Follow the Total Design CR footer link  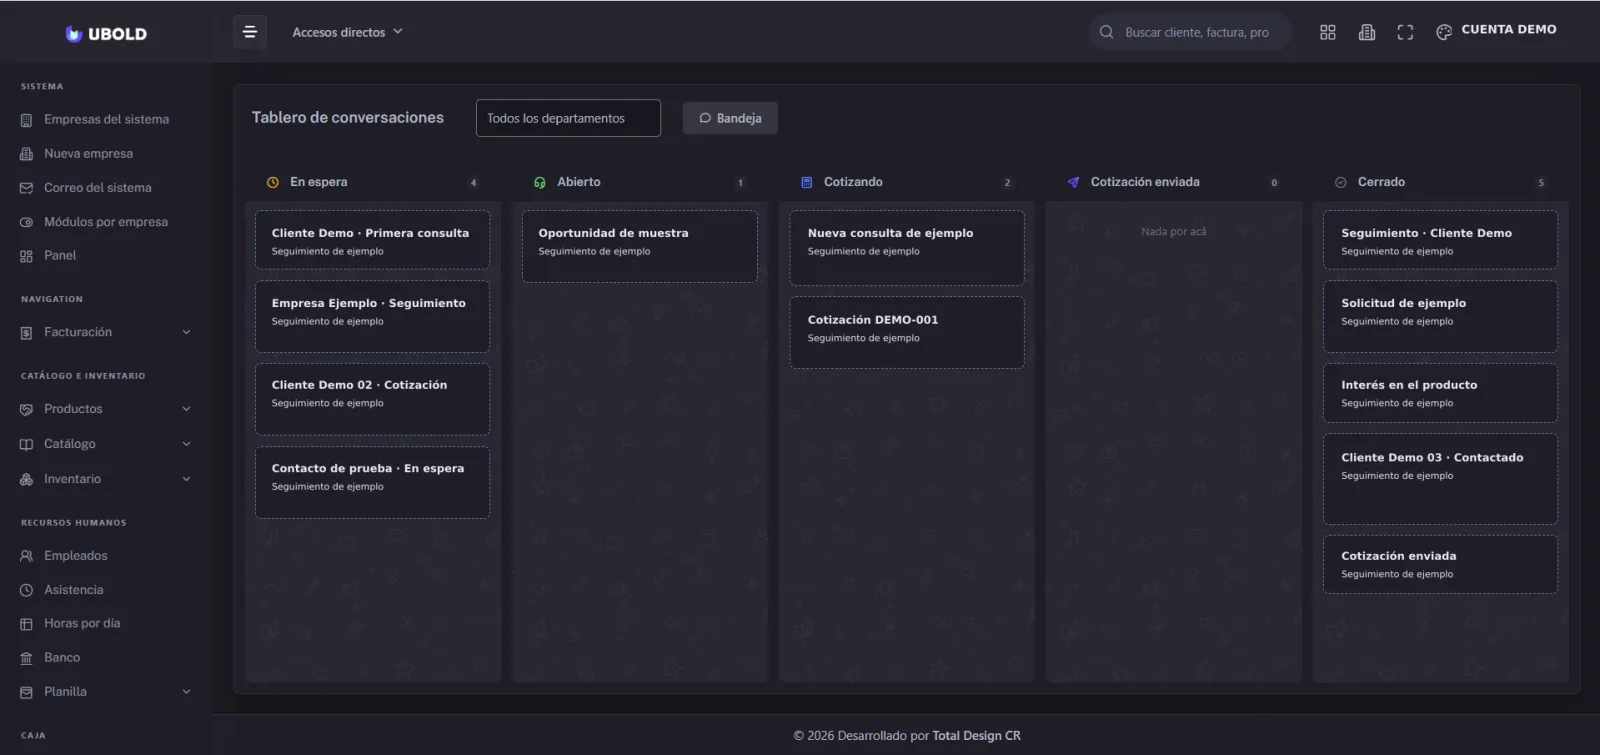coord(976,736)
